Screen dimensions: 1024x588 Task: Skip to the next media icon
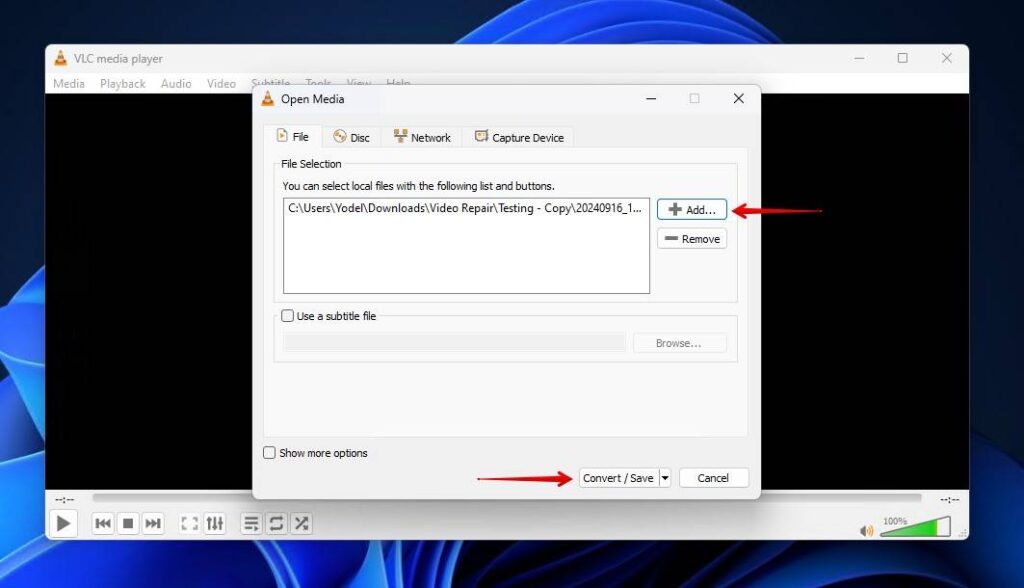coord(155,522)
